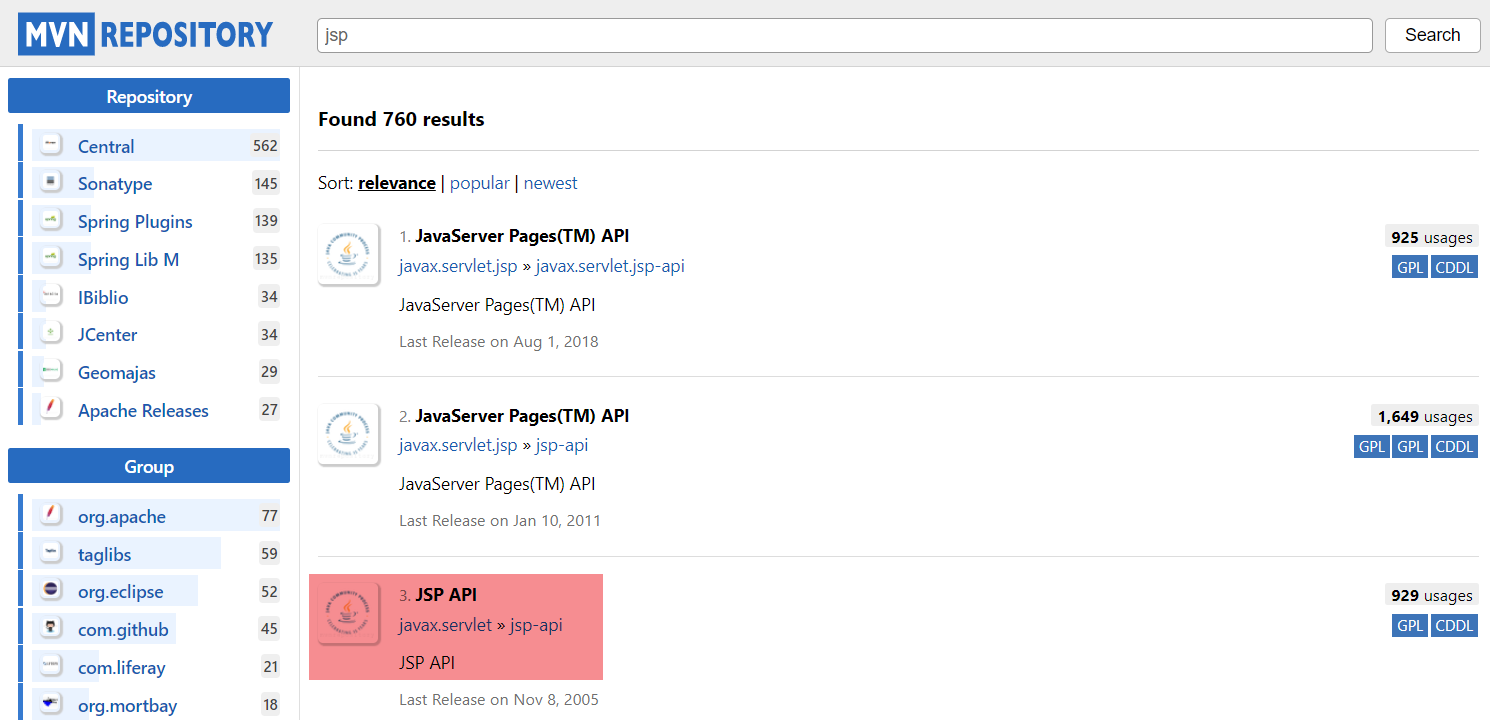This screenshot has height=720, width=1490.
Task: Click the org.apache group icon
Action: pyautogui.click(x=52, y=516)
